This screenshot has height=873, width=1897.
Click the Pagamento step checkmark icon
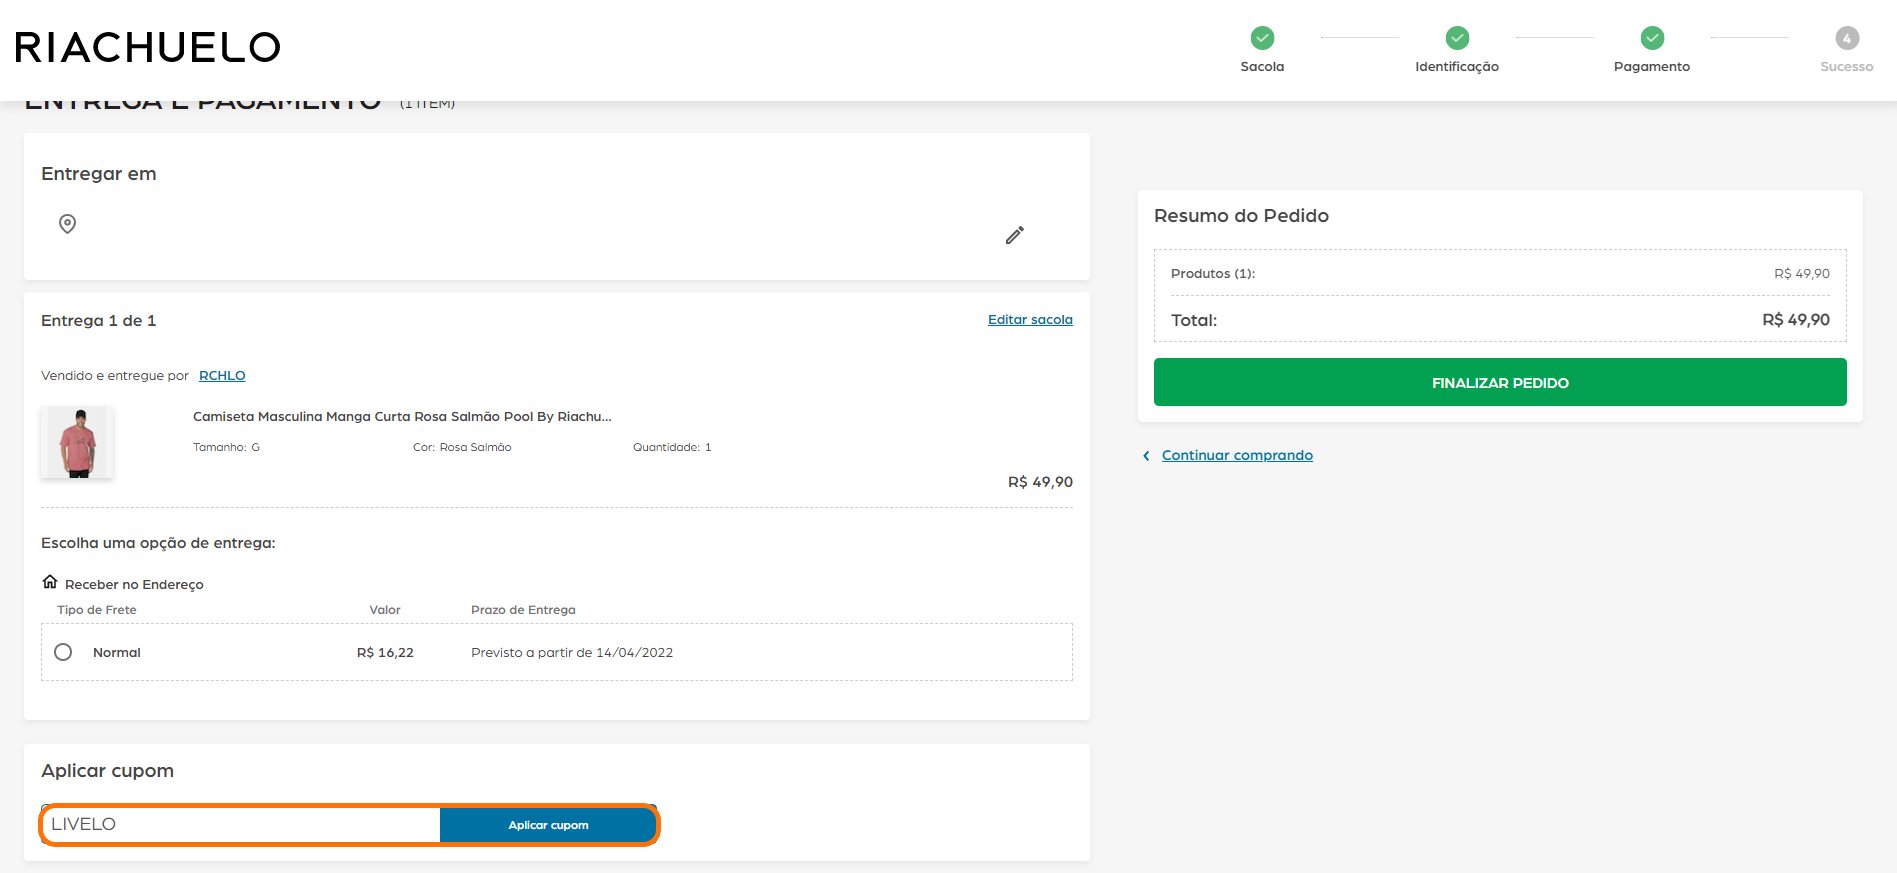click(x=1652, y=38)
